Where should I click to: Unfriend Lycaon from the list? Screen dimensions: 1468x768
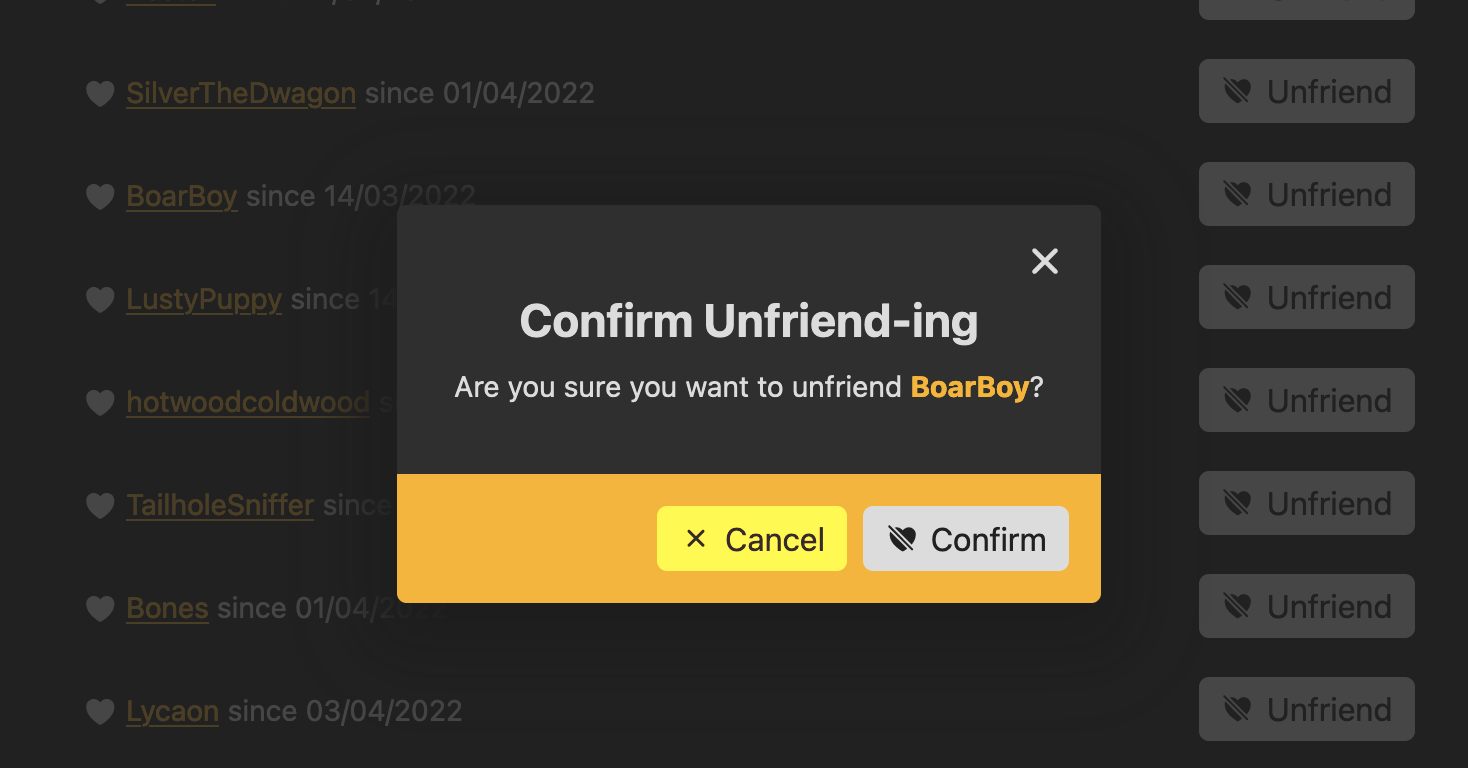[x=1306, y=709]
